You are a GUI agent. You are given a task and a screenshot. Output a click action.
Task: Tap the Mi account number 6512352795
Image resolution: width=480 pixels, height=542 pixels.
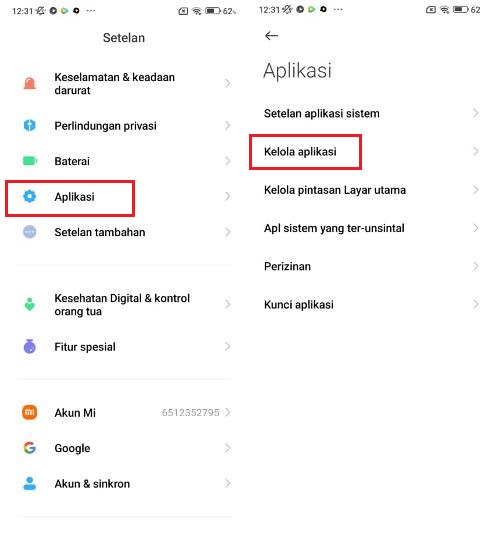click(x=190, y=412)
